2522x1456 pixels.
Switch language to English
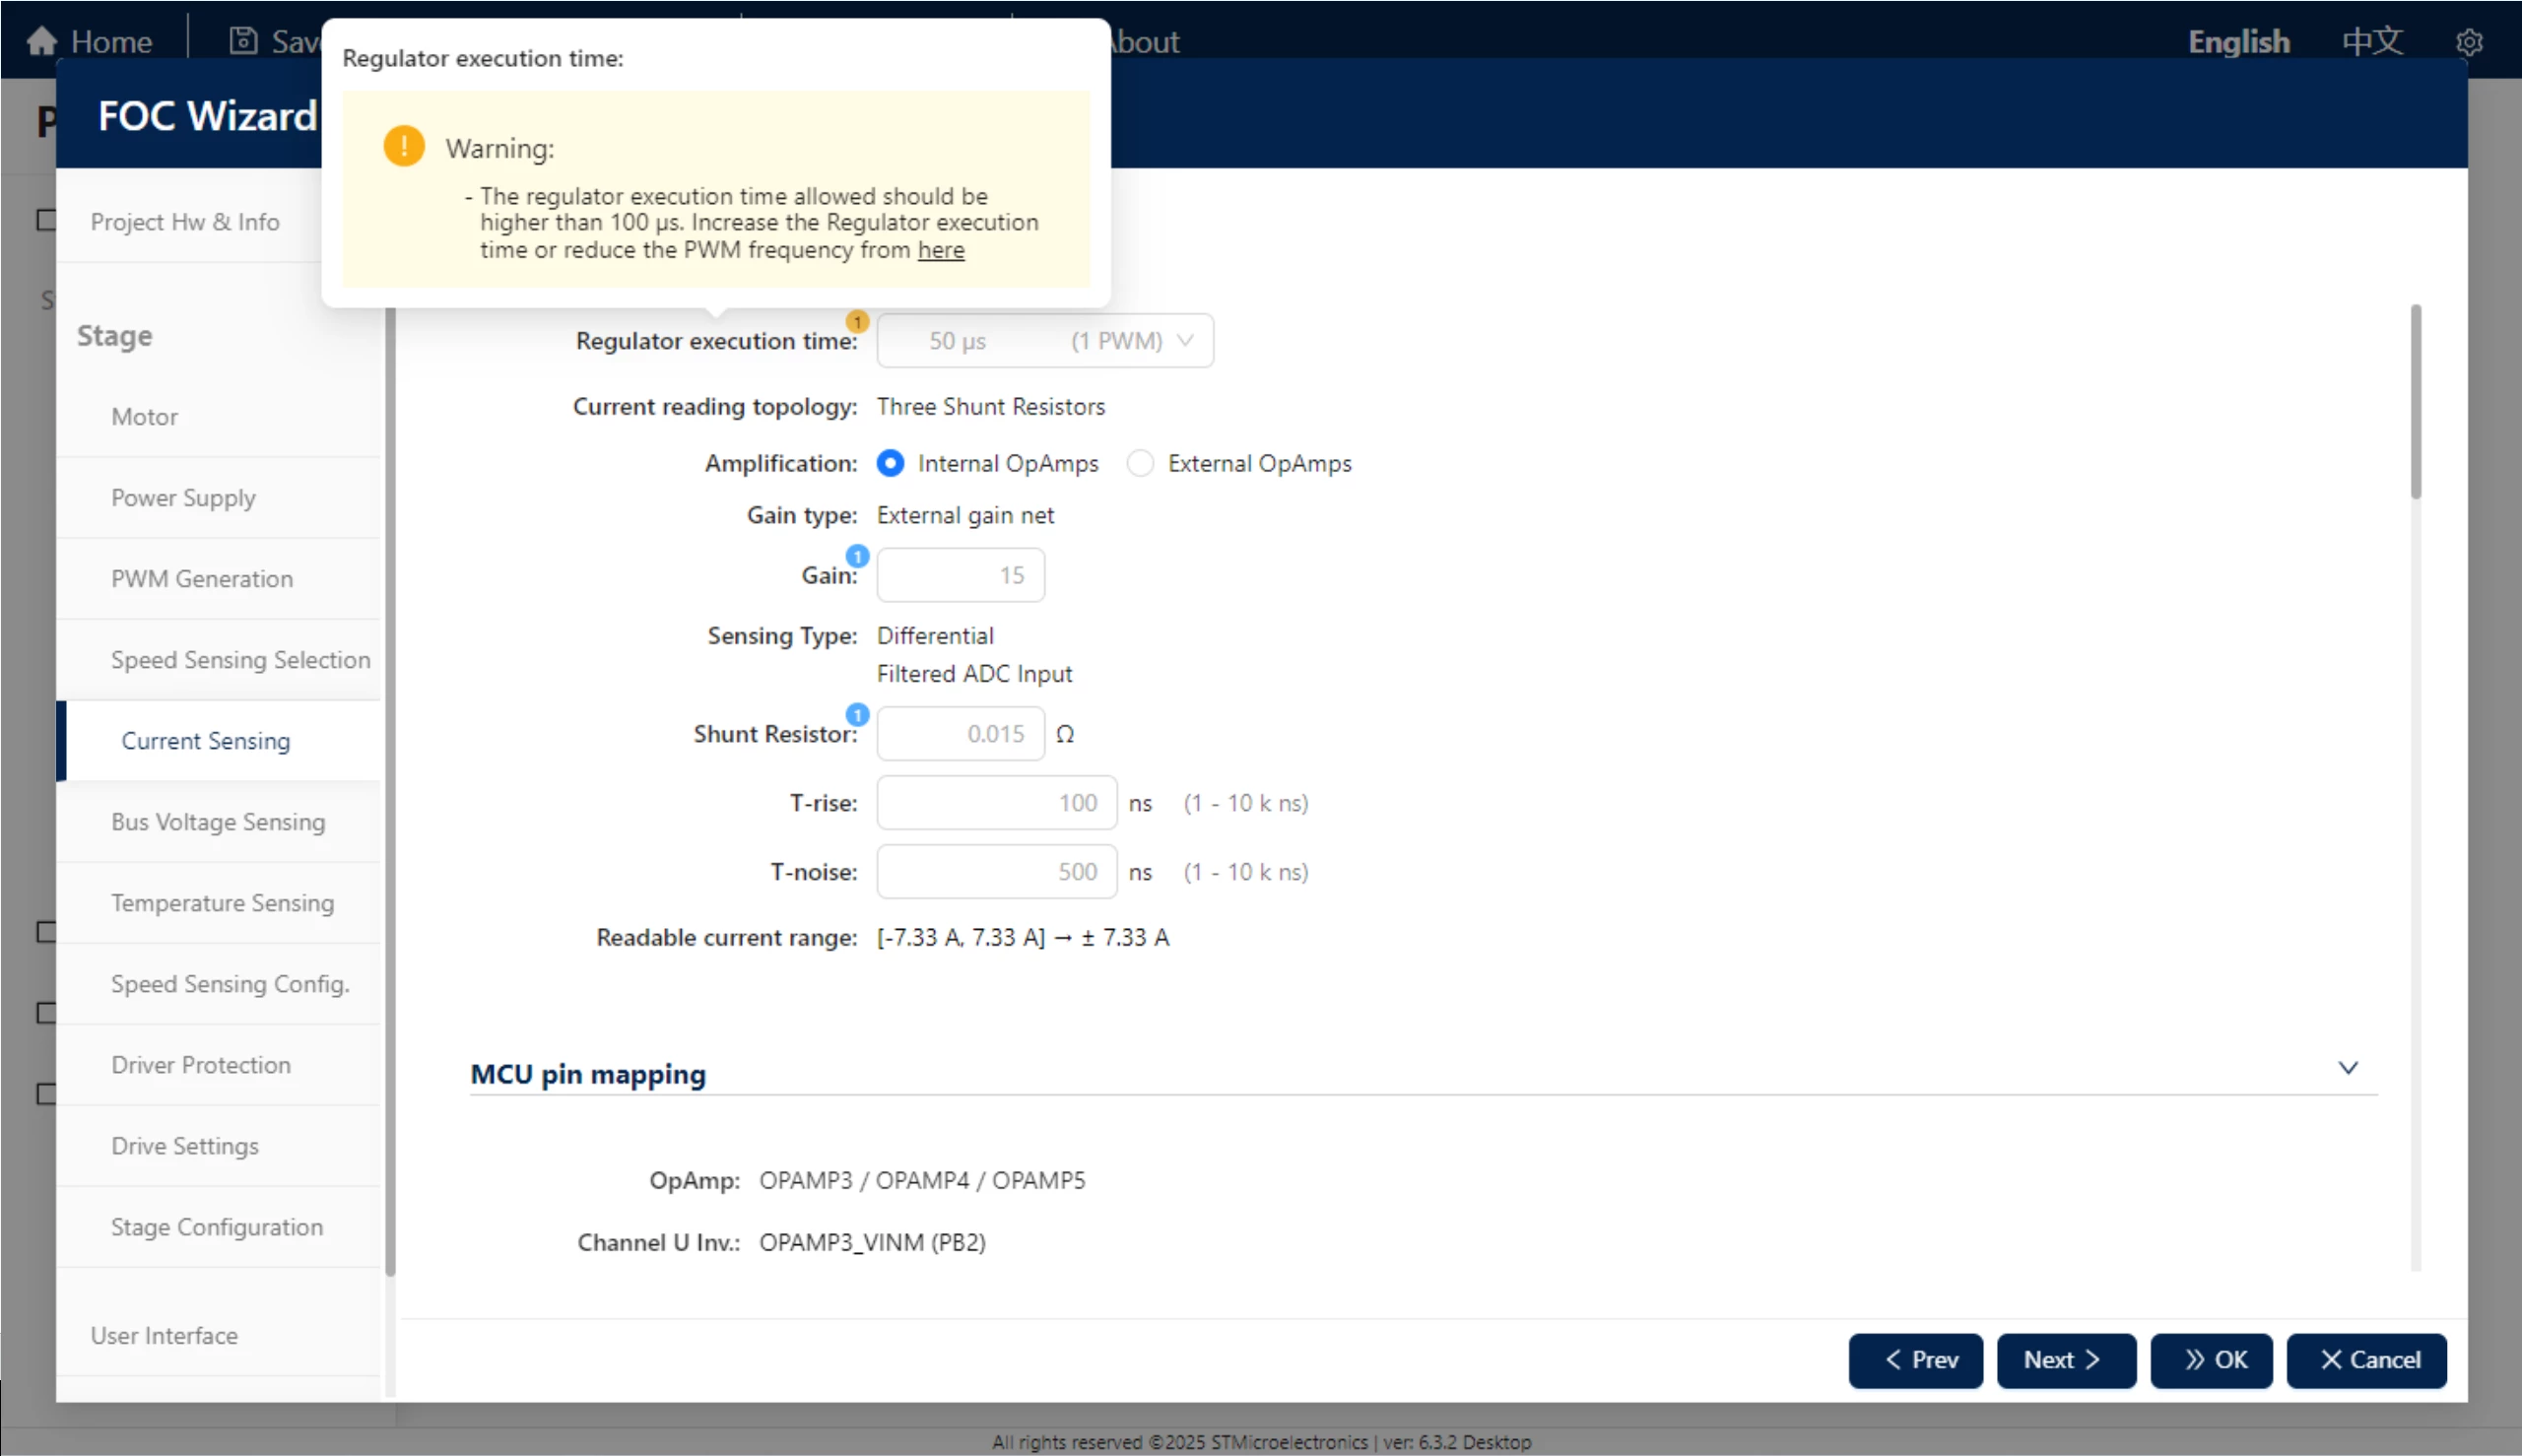pos(2238,42)
